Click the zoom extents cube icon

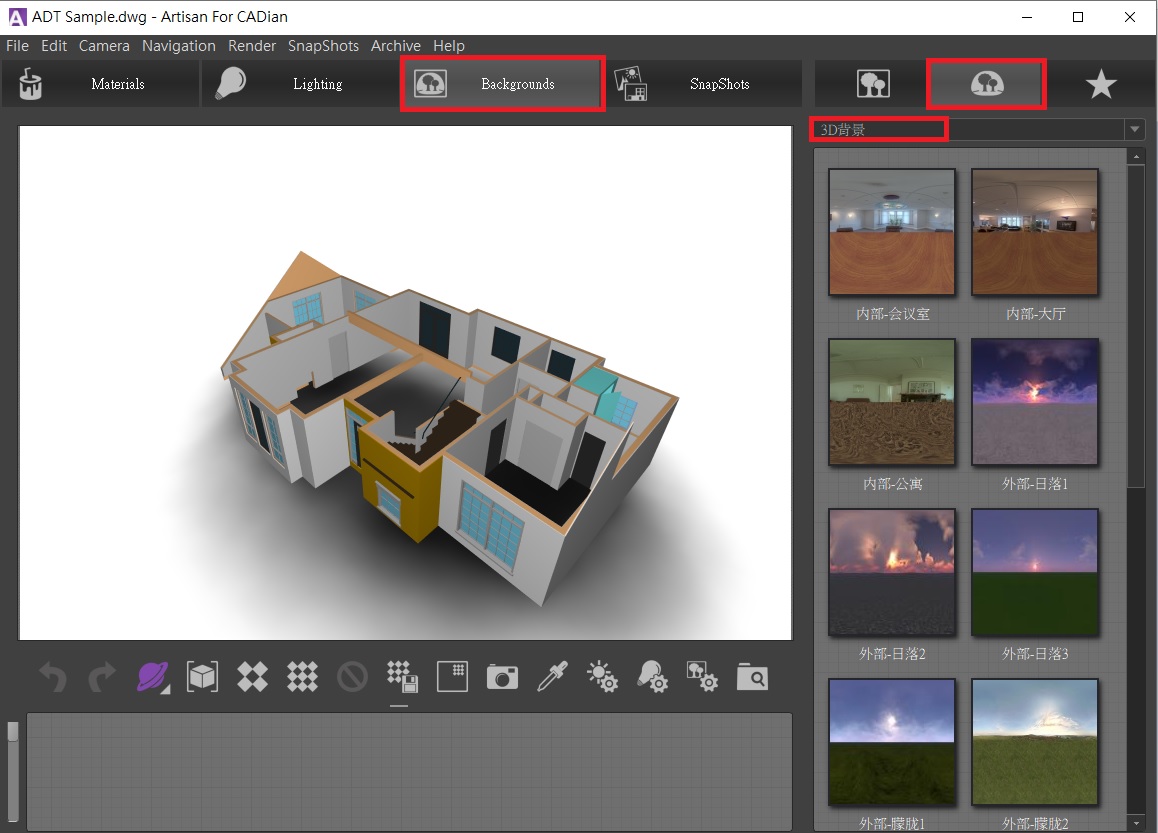(202, 677)
